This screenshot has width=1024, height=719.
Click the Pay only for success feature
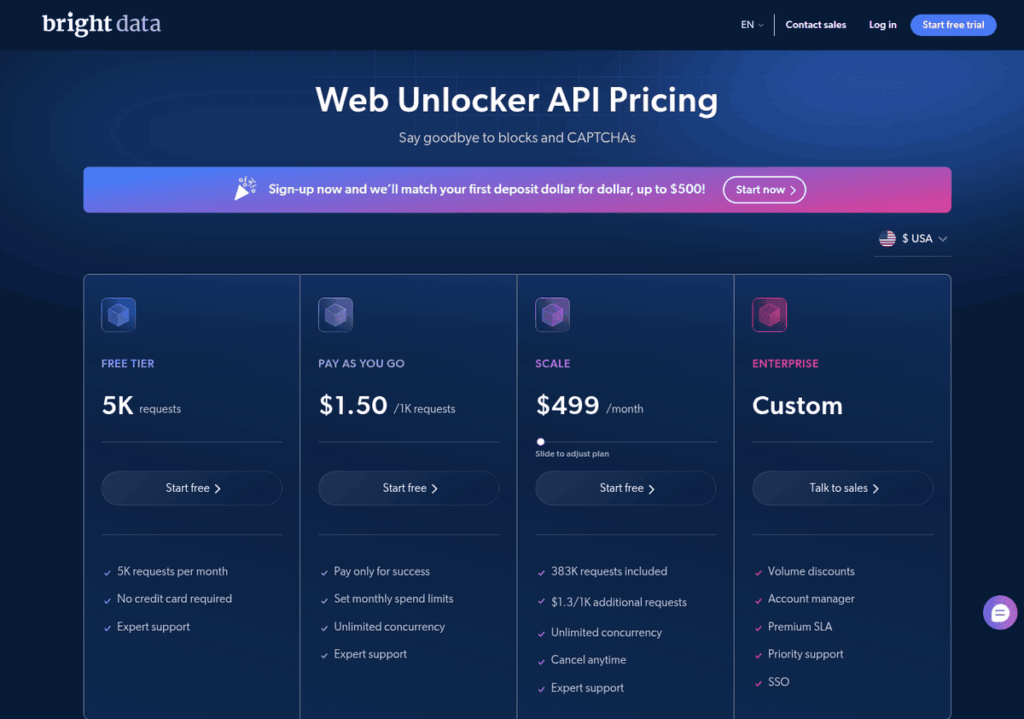(x=382, y=571)
